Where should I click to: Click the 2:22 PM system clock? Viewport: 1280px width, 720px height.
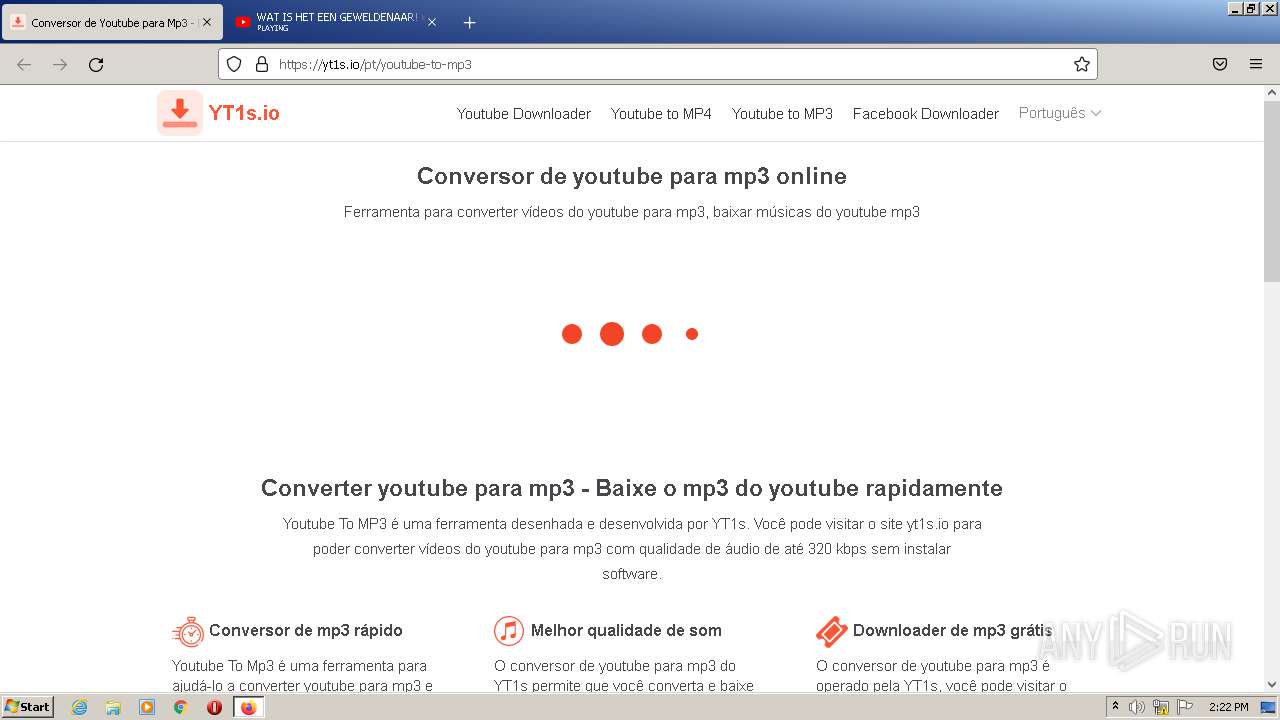point(1228,707)
